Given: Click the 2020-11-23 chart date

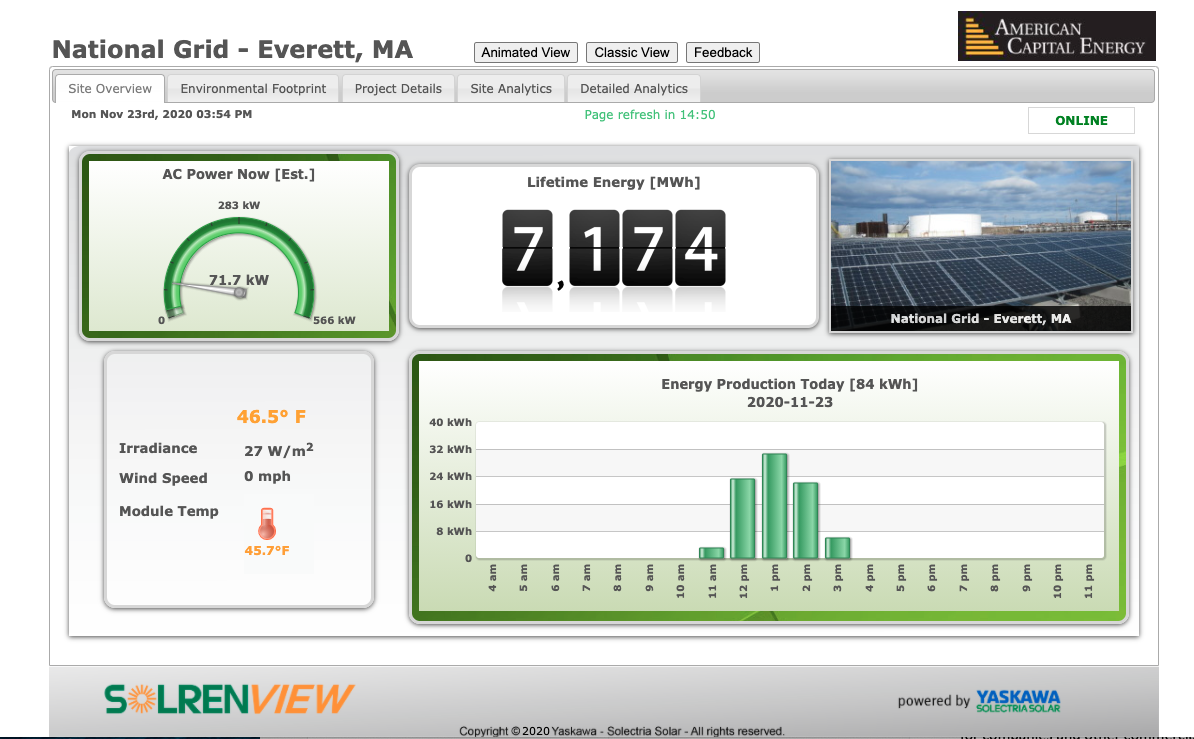Looking at the screenshot, I should [790, 402].
